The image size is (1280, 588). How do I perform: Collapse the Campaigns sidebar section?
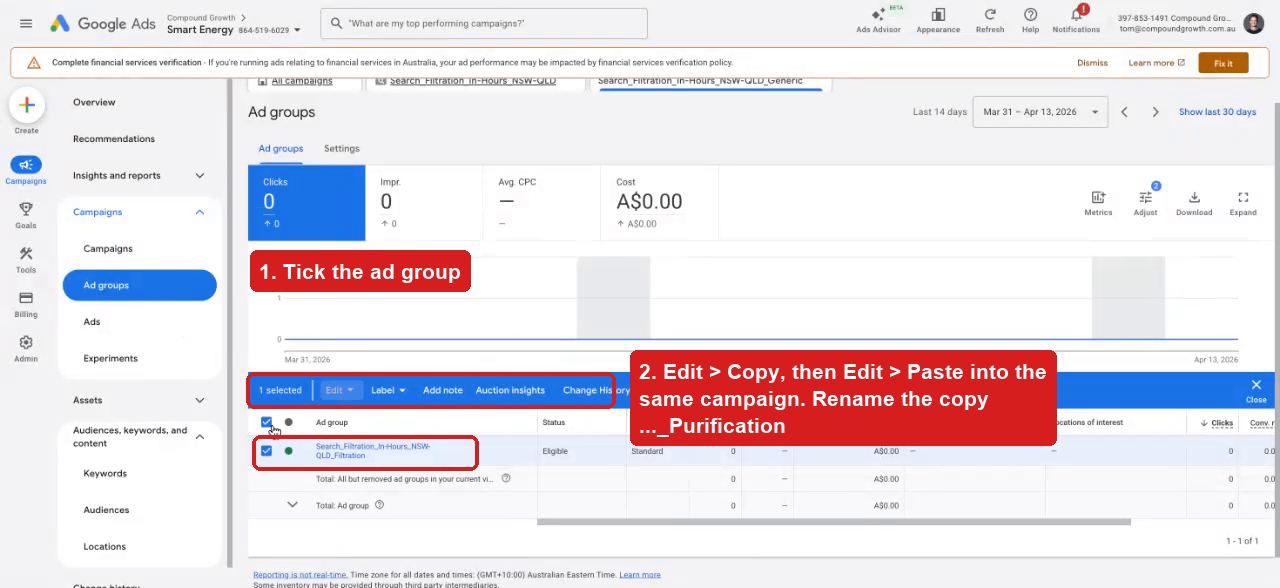click(x=199, y=212)
